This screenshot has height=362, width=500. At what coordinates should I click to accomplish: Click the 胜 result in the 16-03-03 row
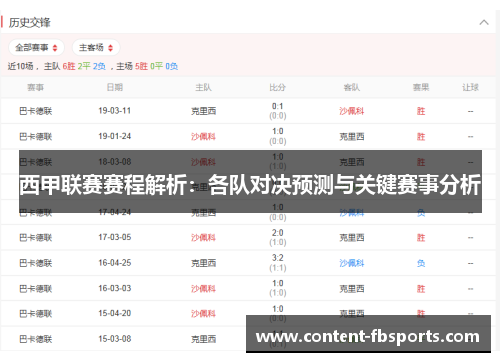pos(421,289)
